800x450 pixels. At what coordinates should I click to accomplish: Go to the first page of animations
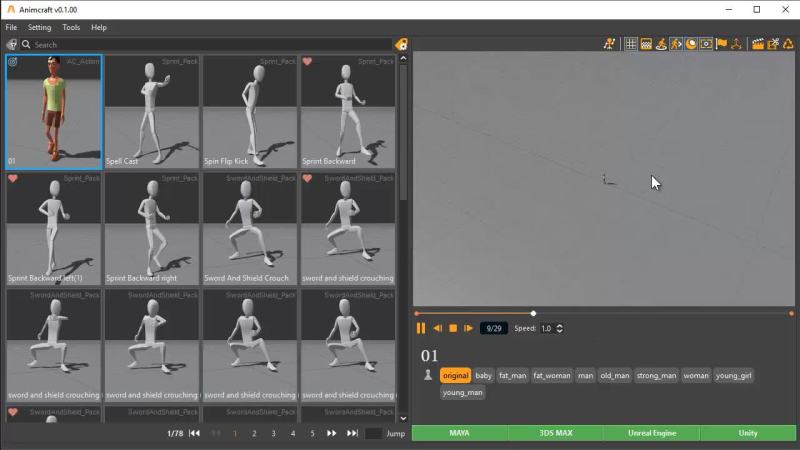pos(194,433)
